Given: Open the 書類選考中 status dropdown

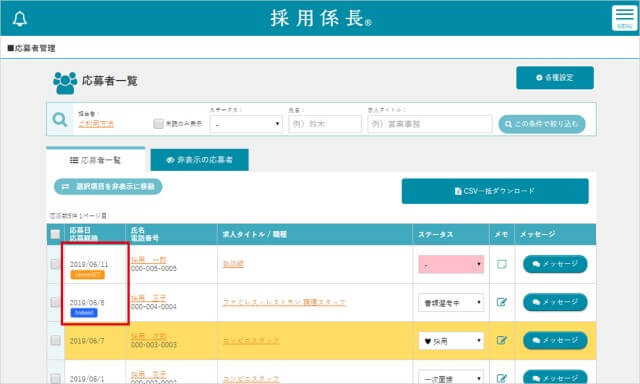Looking at the screenshot, I should tap(451, 302).
